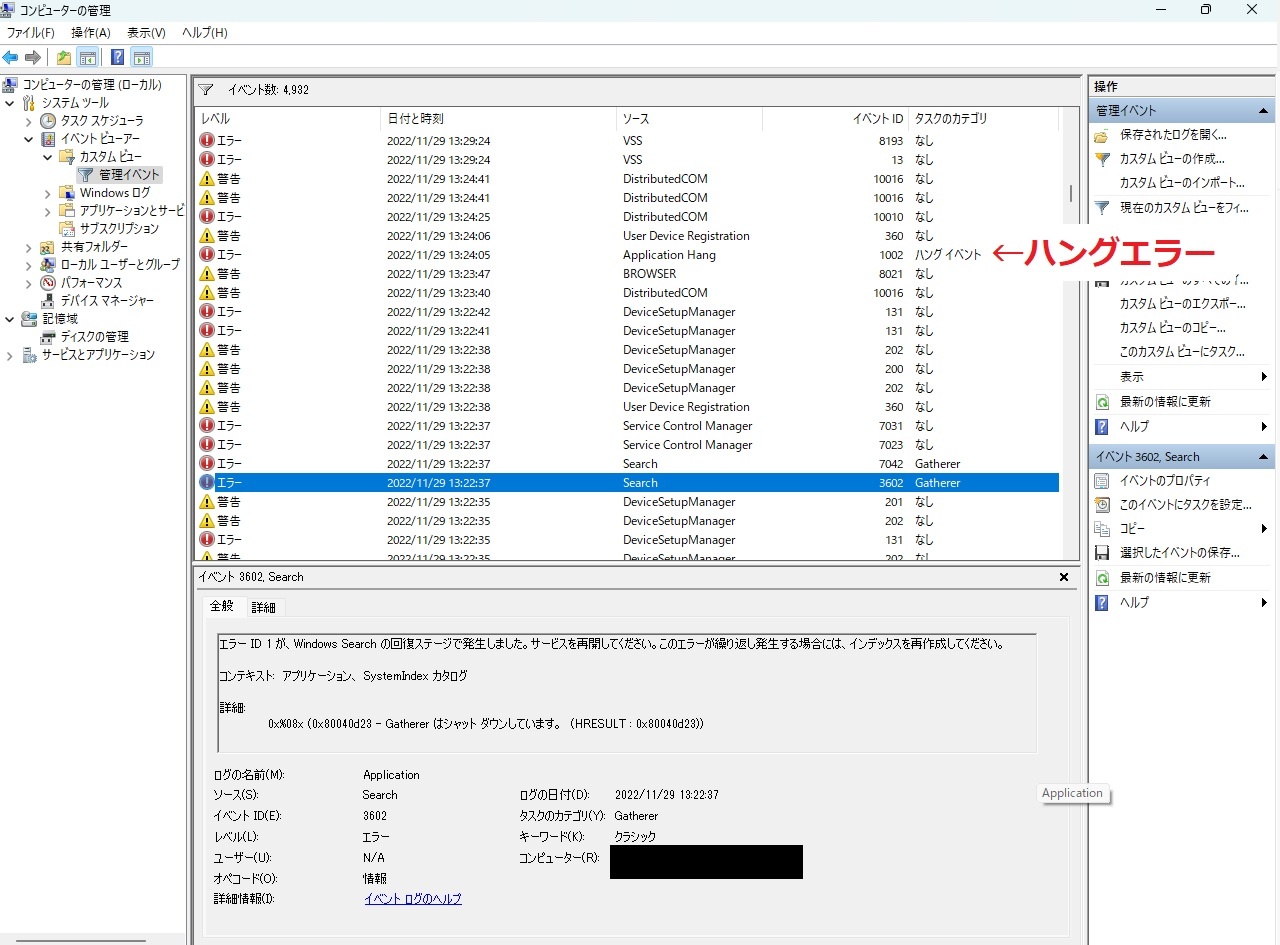
Task: Click the Forward arrow in the toolbar
Action: pos(33,57)
